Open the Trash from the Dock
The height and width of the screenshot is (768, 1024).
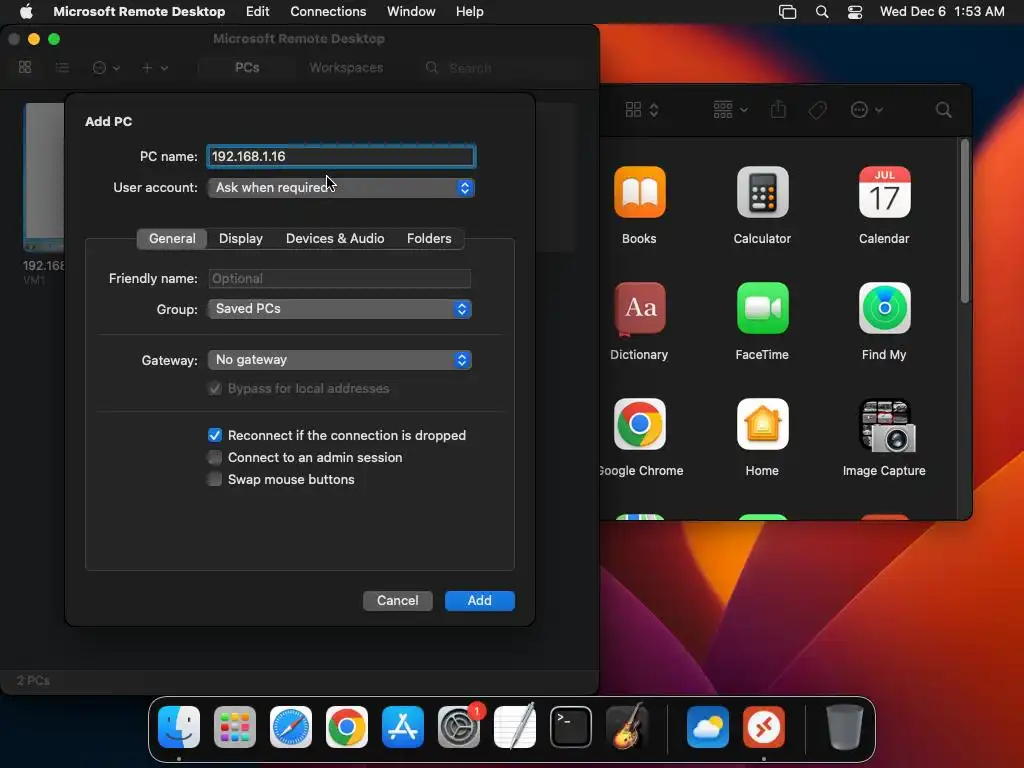click(844, 727)
